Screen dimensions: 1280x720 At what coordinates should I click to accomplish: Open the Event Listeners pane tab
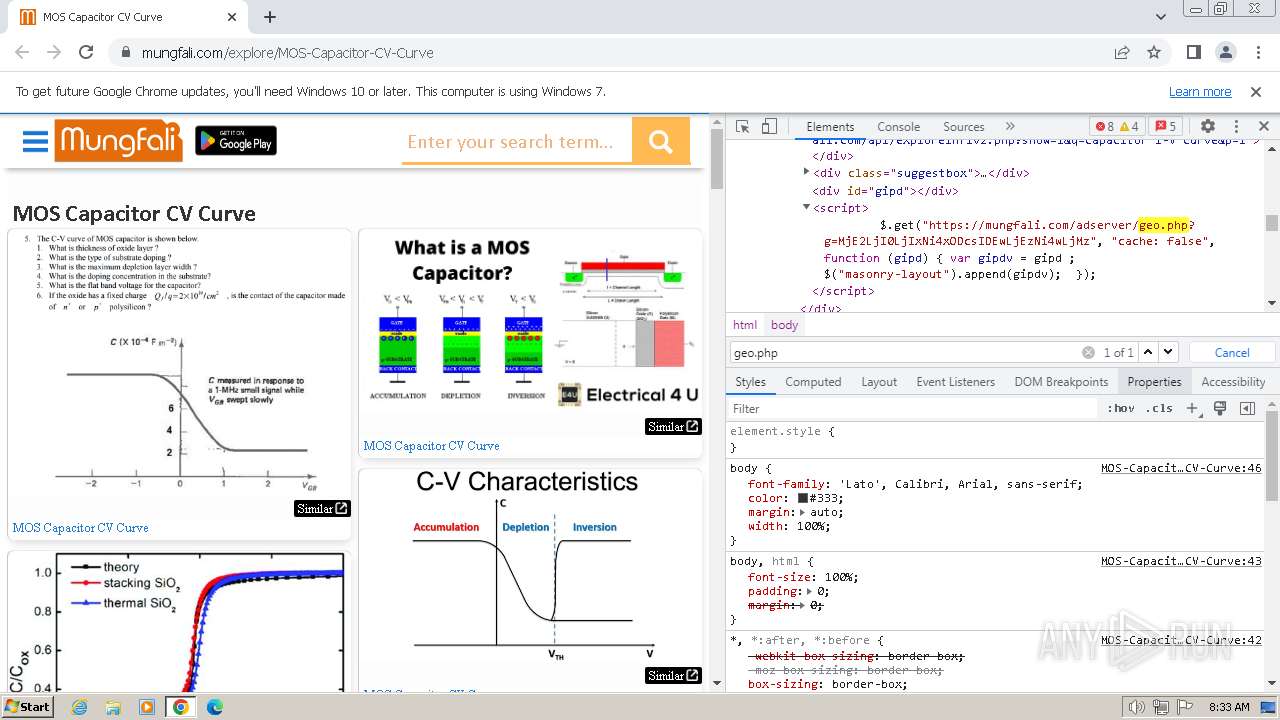[x=955, y=381]
